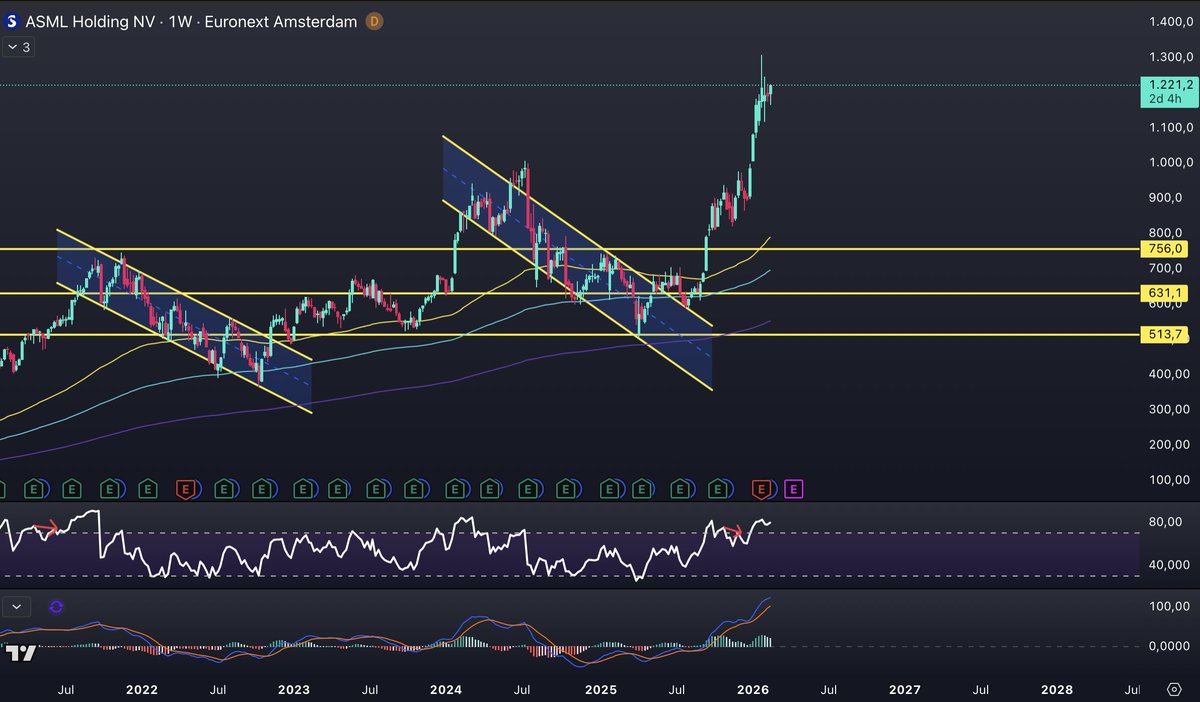The image size is (1200, 702).
Task: Click the Euronext Amsterdam exchange label
Action: (281, 21)
